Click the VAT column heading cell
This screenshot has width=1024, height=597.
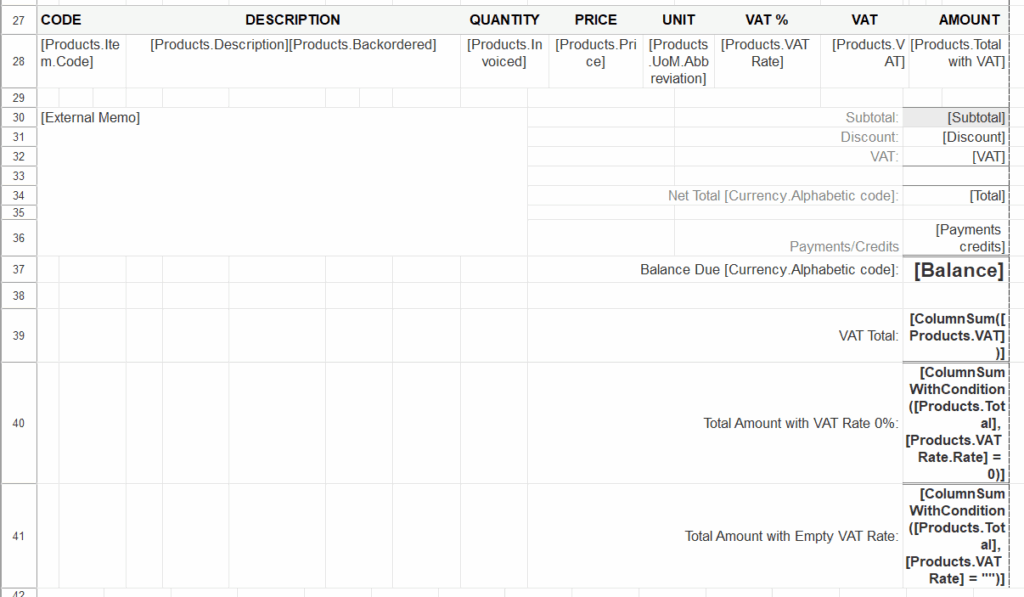coord(864,20)
